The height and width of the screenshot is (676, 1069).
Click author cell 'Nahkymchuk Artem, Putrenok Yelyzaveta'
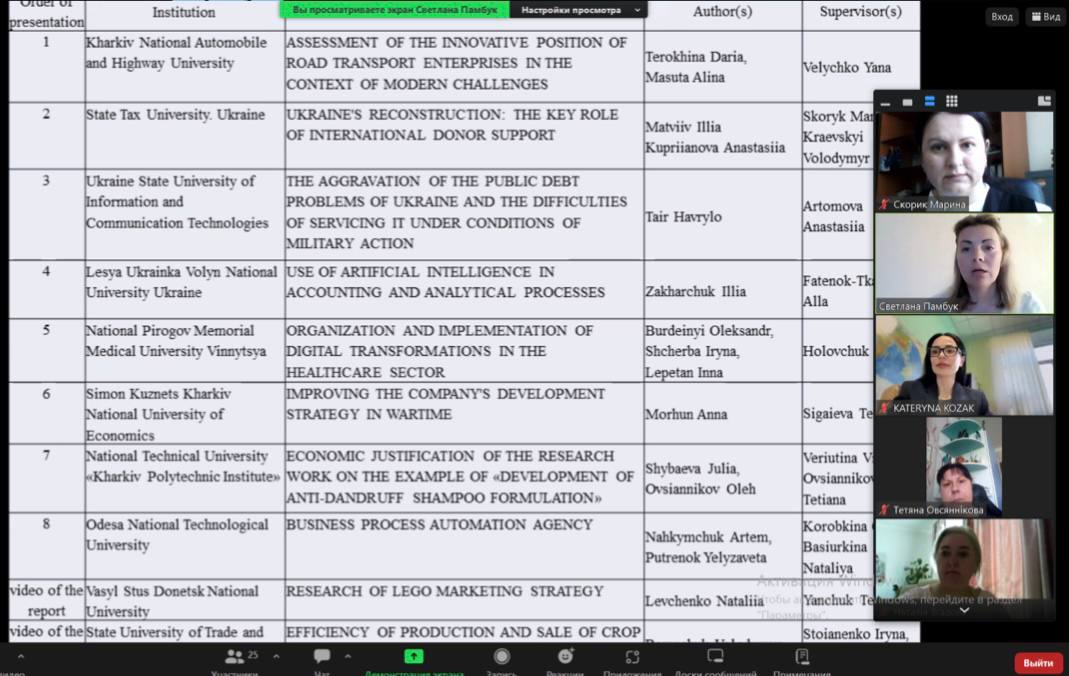[x=723, y=547]
